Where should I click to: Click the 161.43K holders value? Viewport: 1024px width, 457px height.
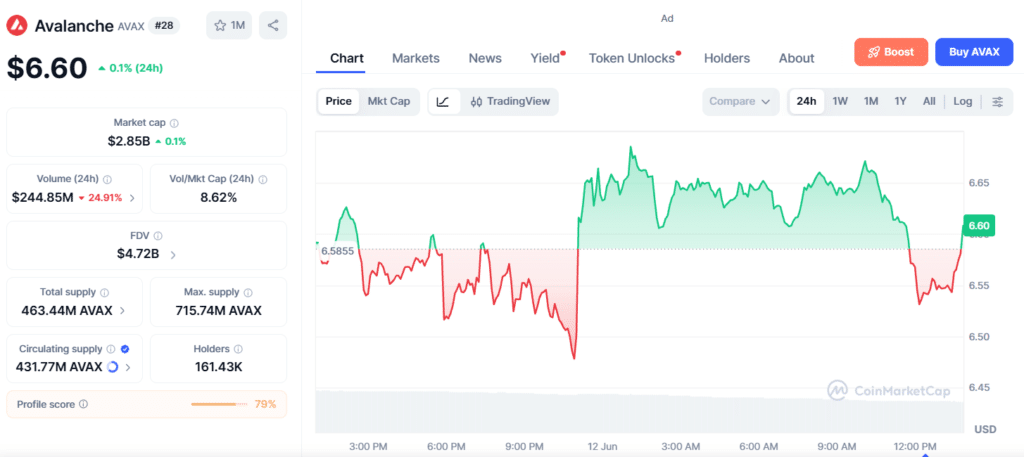(219, 367)
